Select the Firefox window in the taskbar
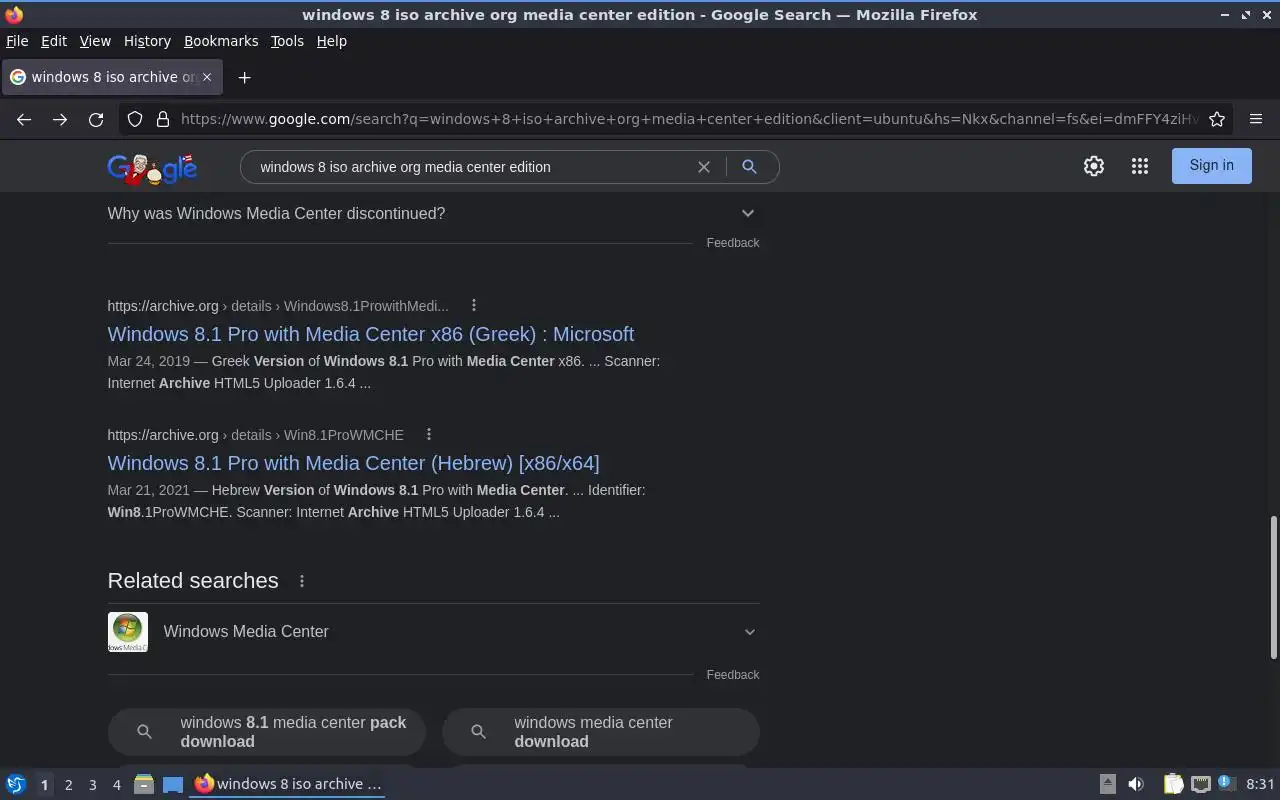 pyautogui.click(x=288, y=784)
